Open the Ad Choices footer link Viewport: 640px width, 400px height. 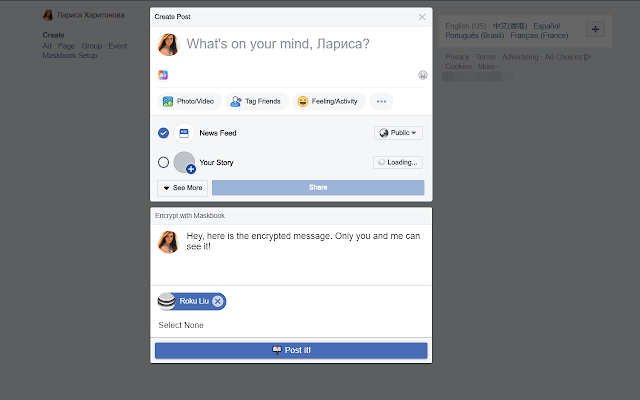[567, 57]
